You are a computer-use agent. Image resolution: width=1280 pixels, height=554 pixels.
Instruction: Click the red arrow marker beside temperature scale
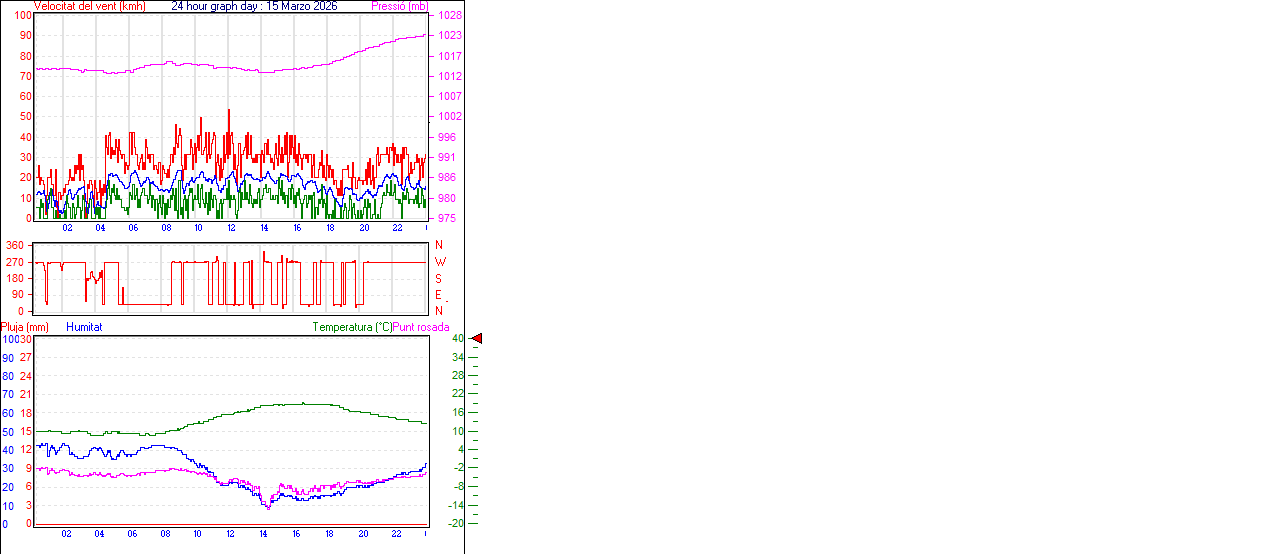coord(477,339)
